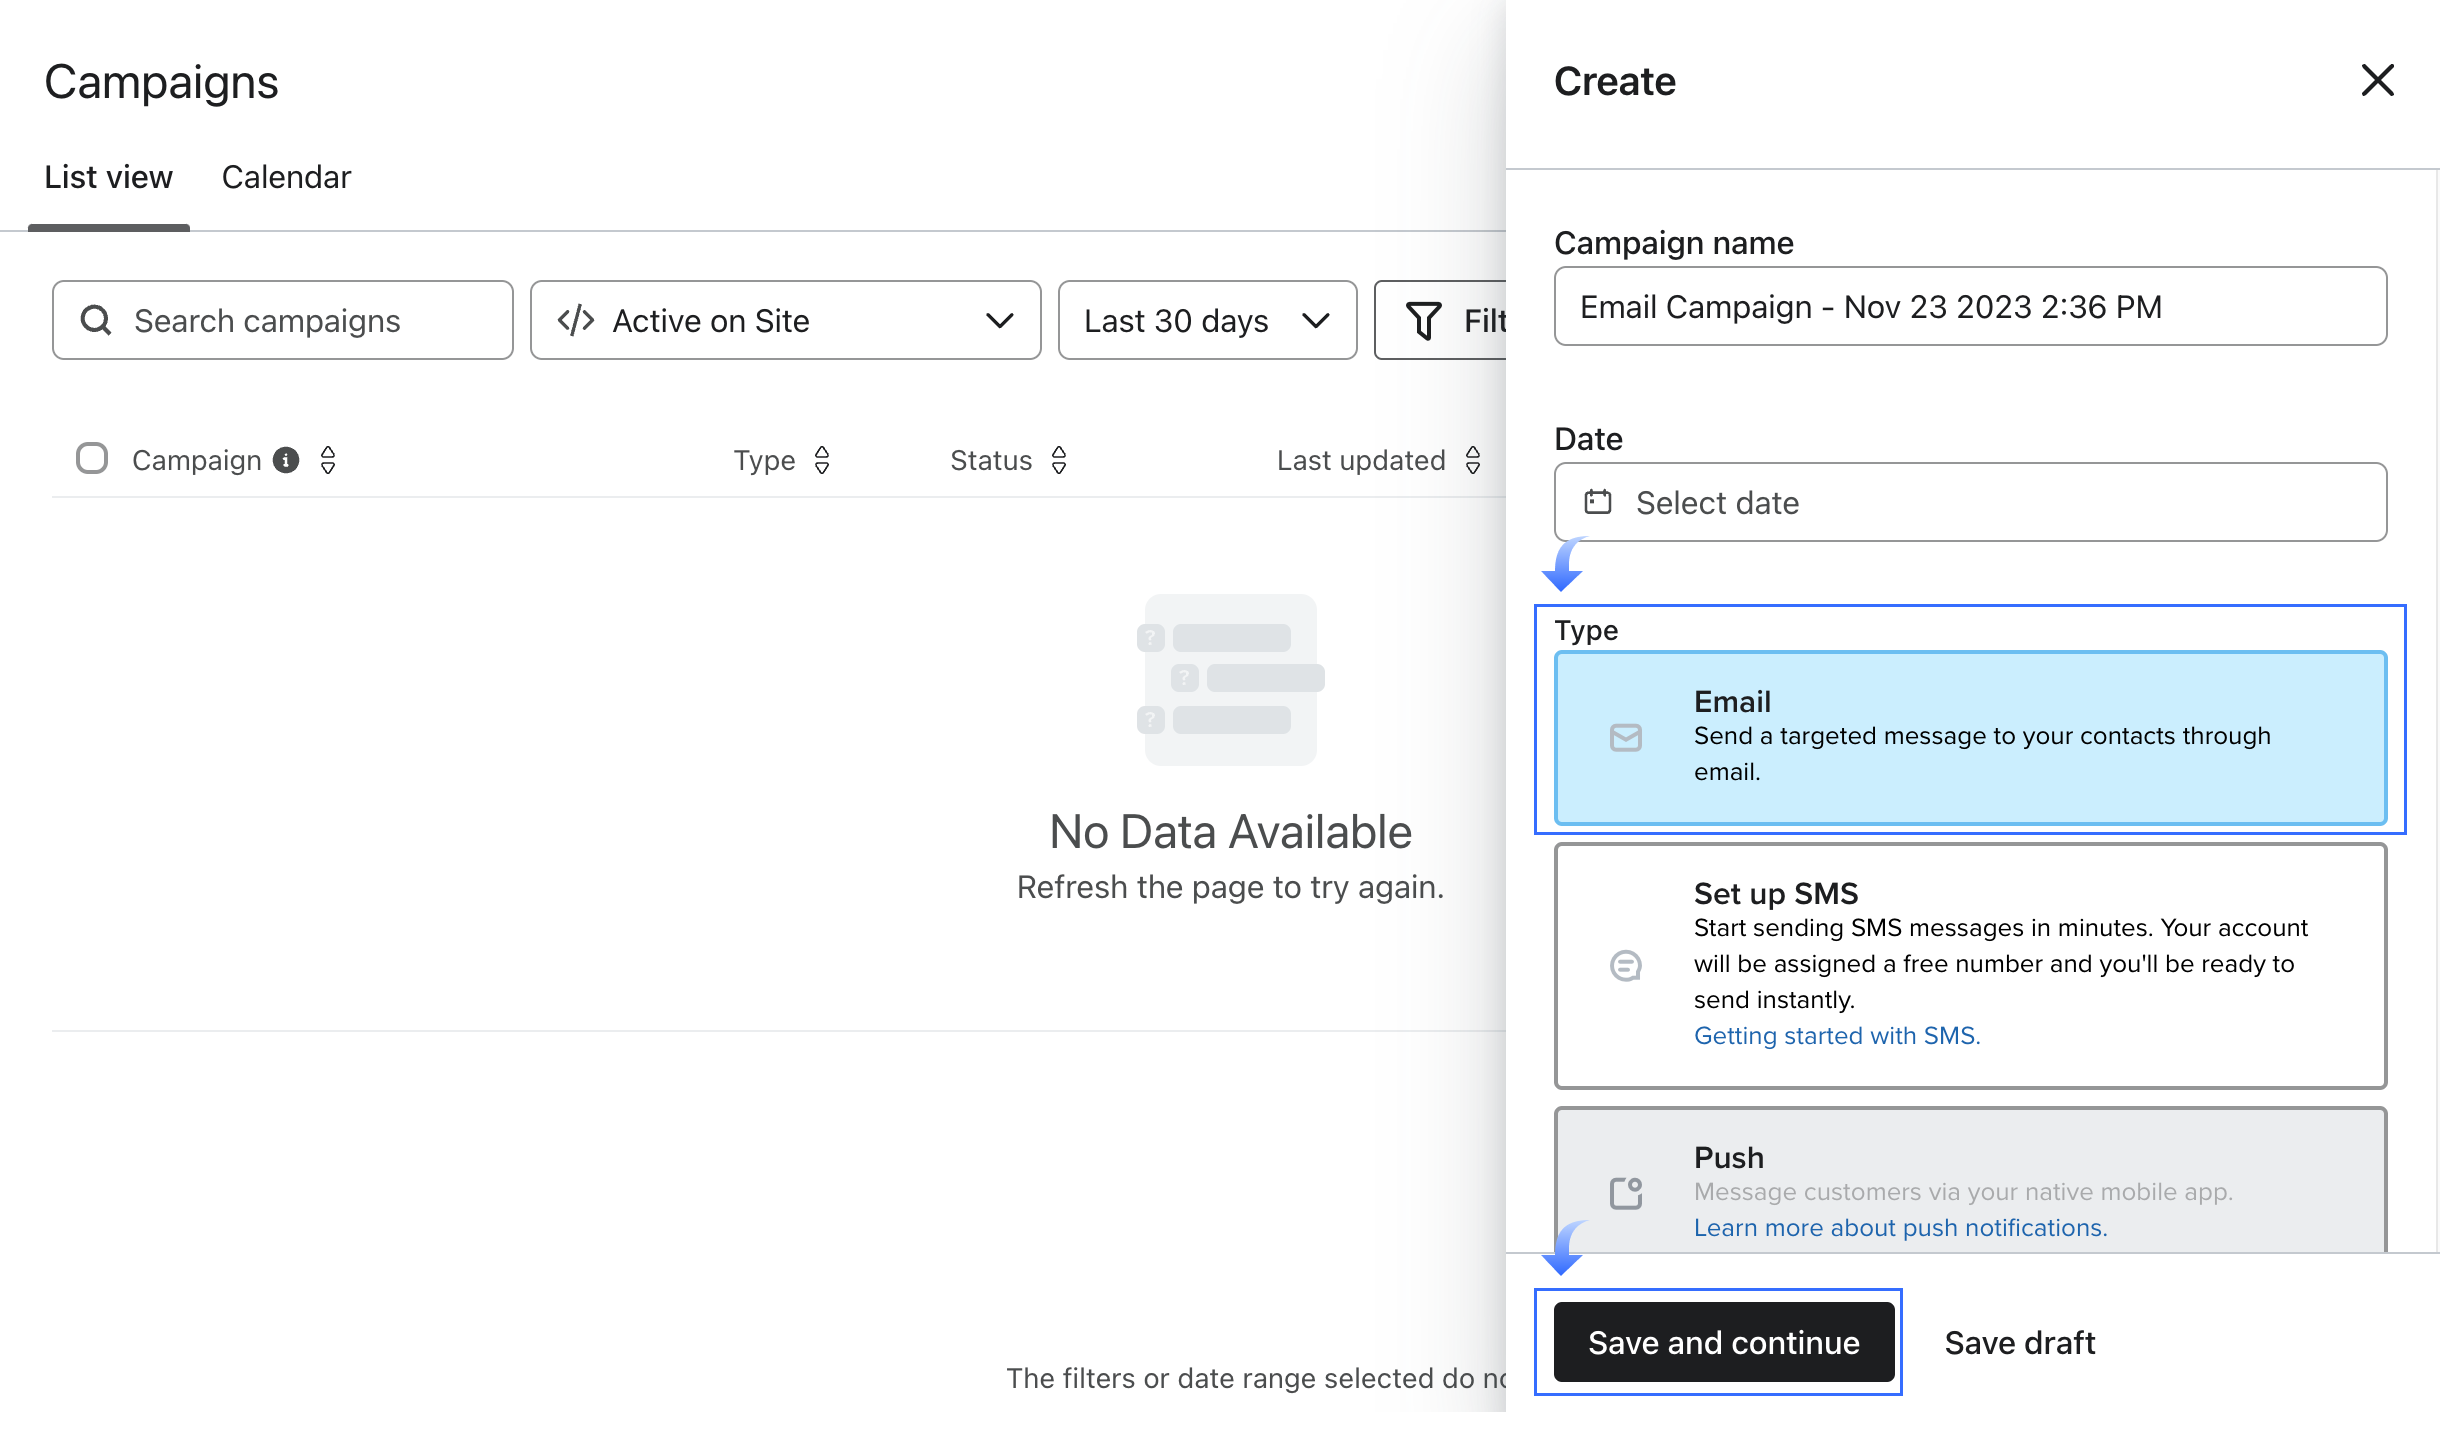Sort by Campaign column arrows
The image size is (2440, 1446).
(328, 460)
